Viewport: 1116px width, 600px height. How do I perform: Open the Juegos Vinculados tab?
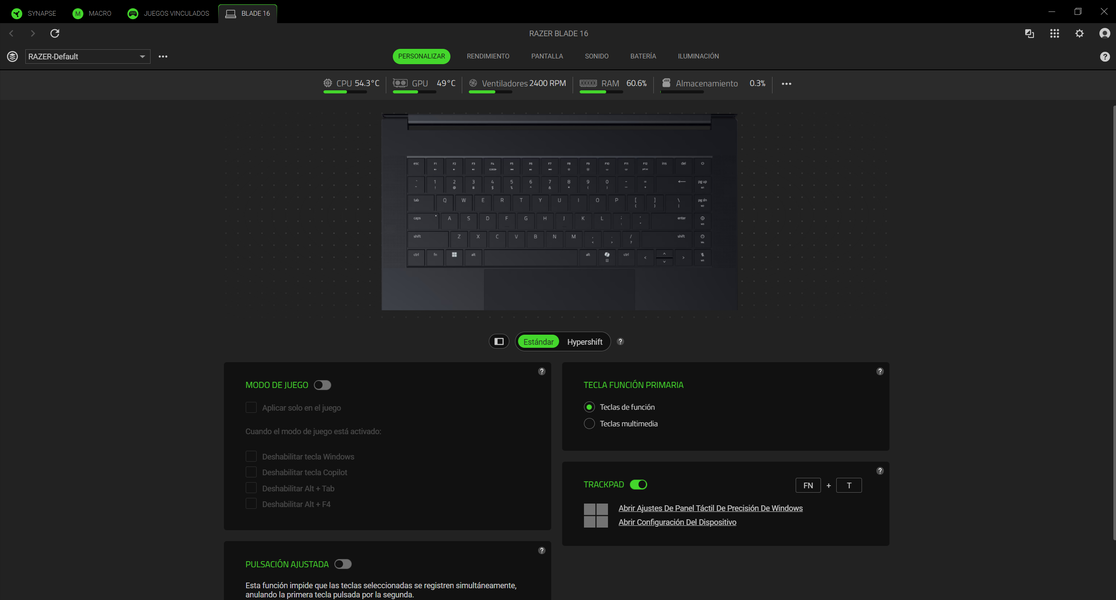point(168,14)
